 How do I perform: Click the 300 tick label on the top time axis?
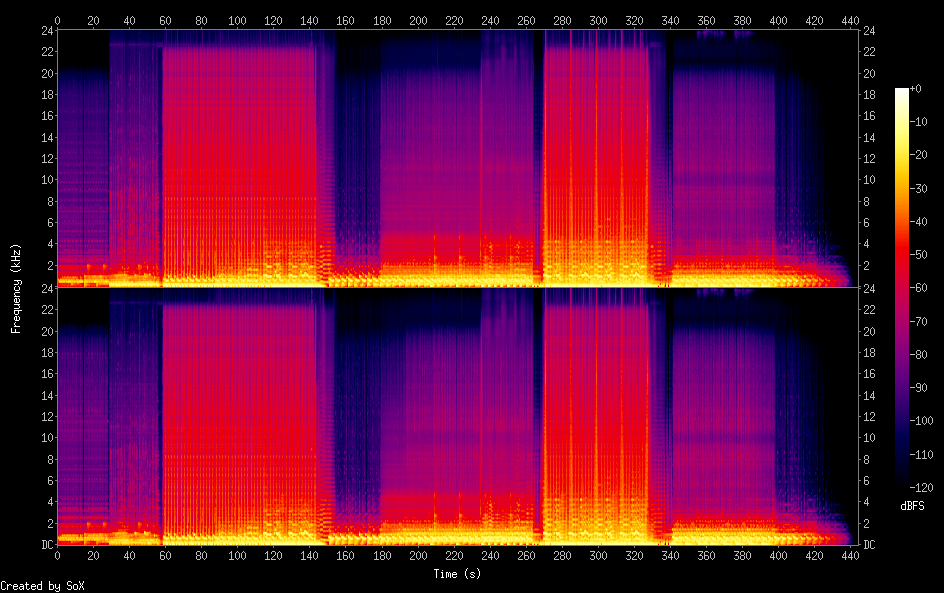(598, 20)
